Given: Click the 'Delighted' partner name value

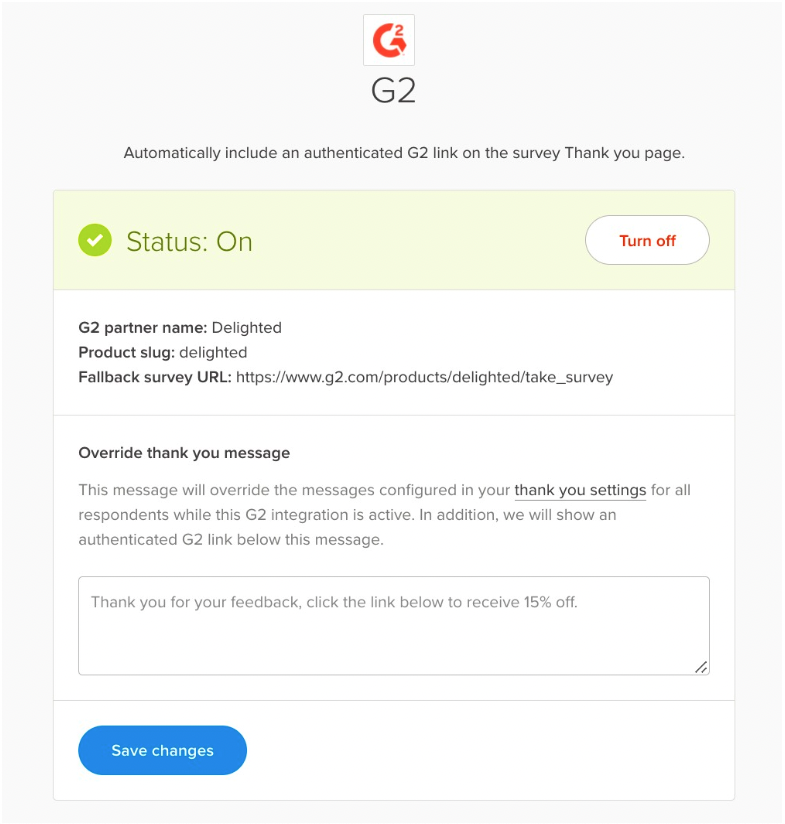Looking at the screenshot, I should 247,327.
